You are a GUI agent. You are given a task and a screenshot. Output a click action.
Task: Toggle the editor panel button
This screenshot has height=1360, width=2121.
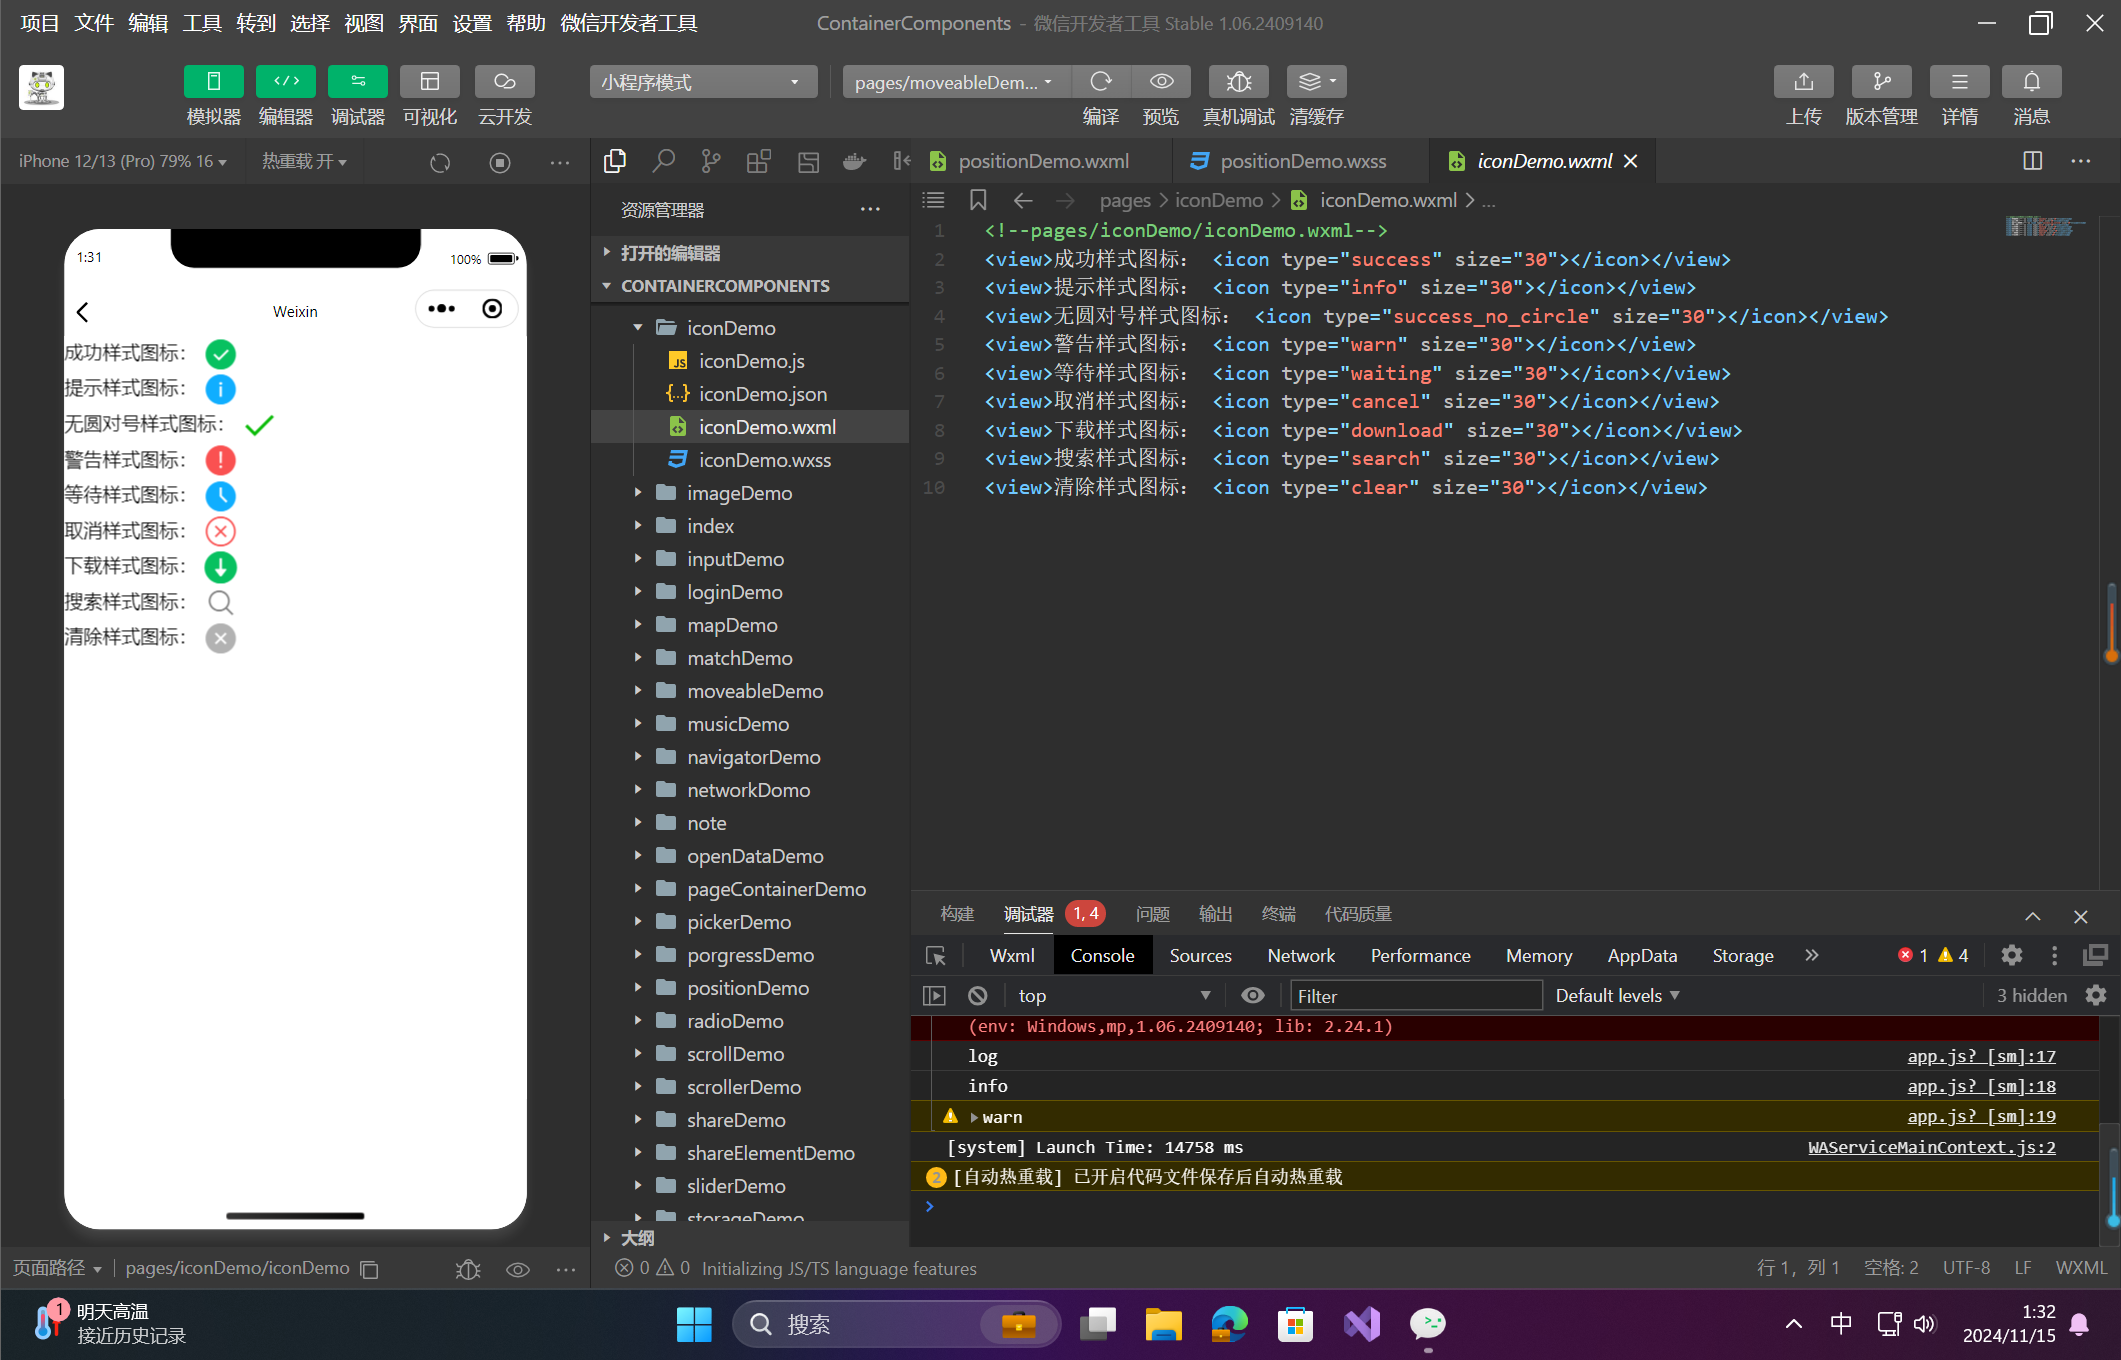(285, 82)
